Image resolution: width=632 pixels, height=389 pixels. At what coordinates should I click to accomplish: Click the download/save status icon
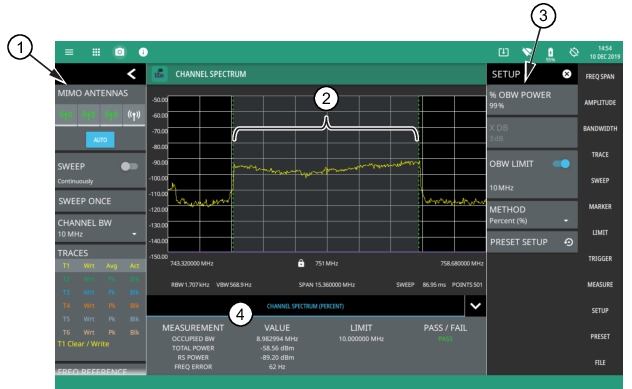click(x=503, y=52)
